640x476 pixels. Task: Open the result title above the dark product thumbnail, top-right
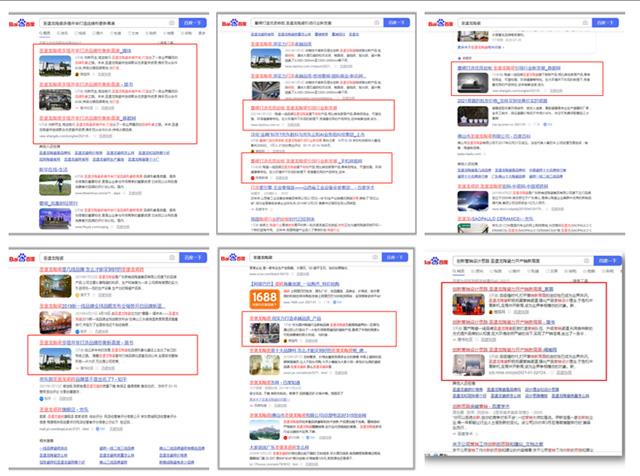point(509,68)
